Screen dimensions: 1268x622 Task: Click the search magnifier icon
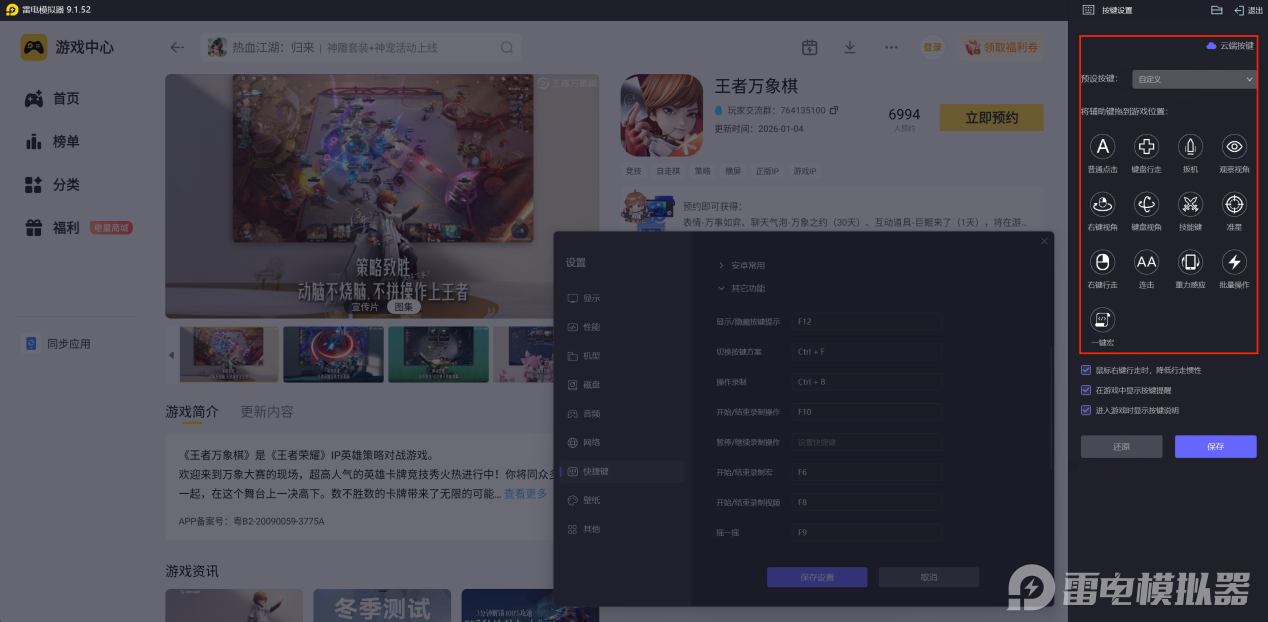[507, 47]
